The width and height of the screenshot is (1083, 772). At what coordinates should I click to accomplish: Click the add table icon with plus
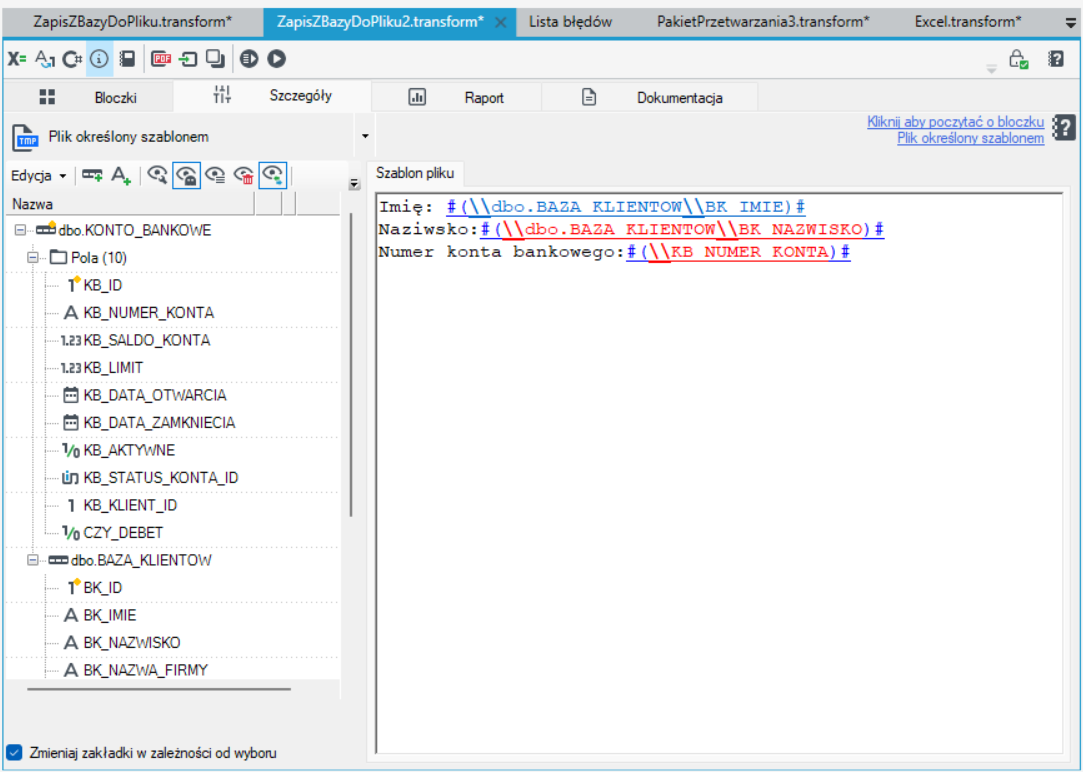[93, 176]
